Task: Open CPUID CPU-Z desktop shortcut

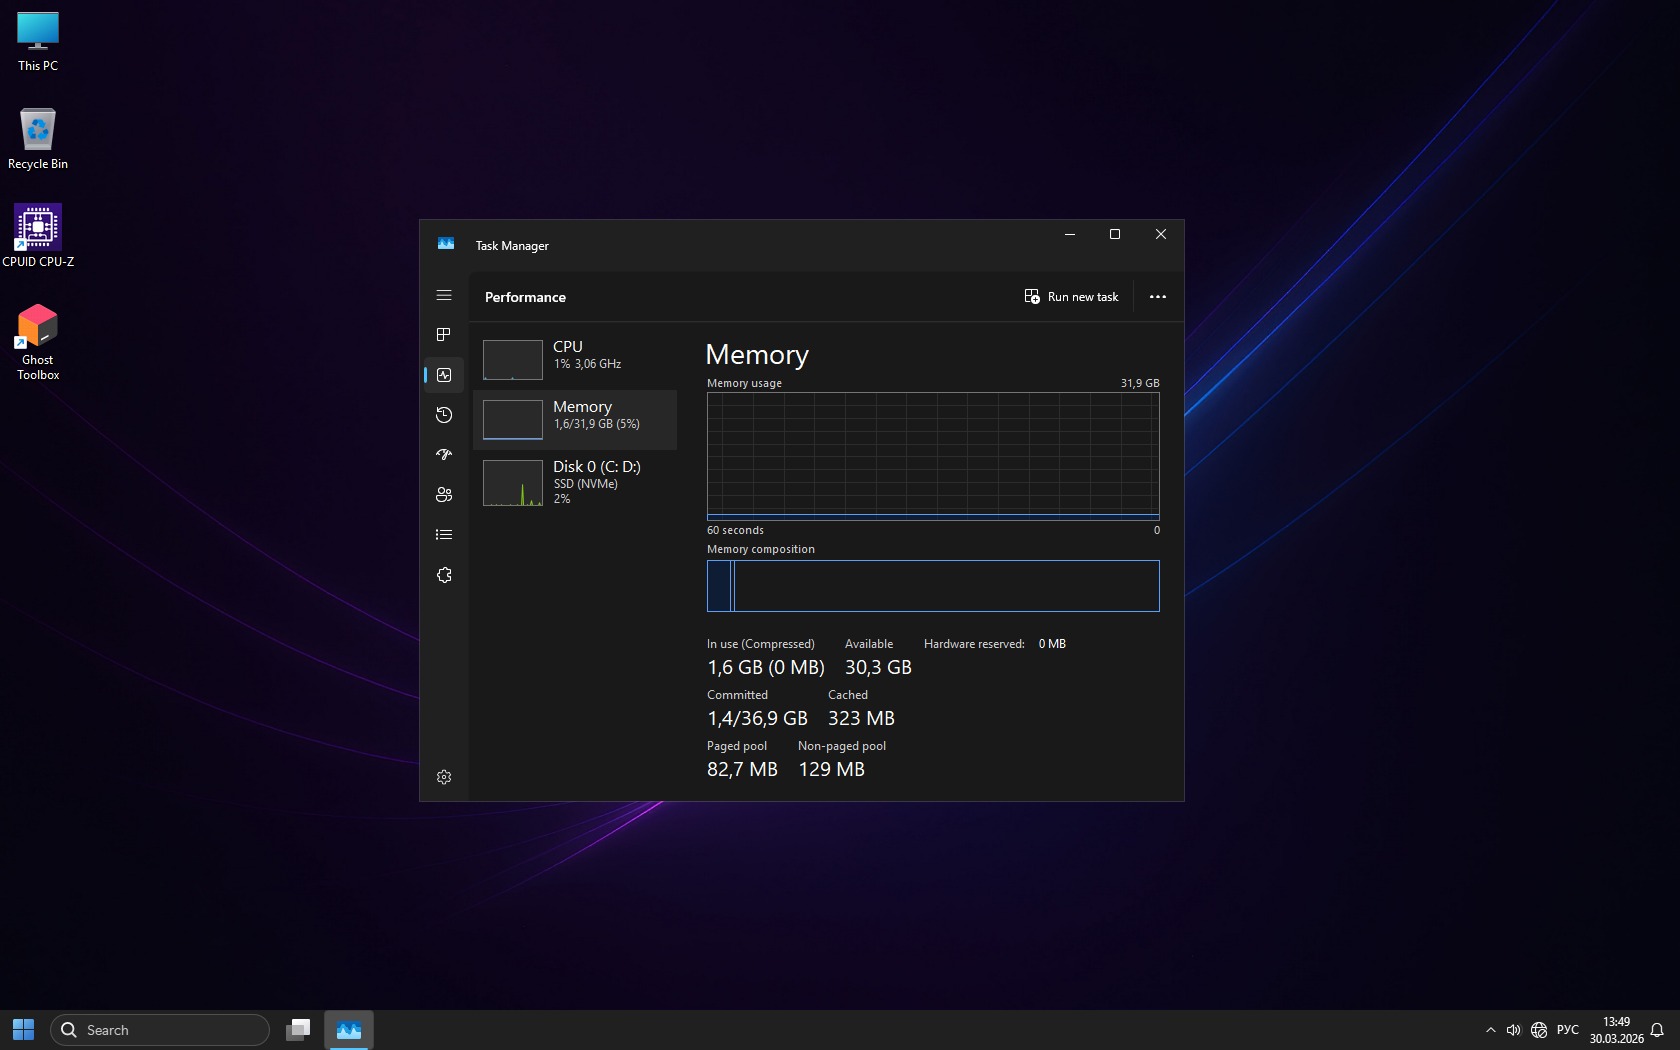Action: coord(38,236)
